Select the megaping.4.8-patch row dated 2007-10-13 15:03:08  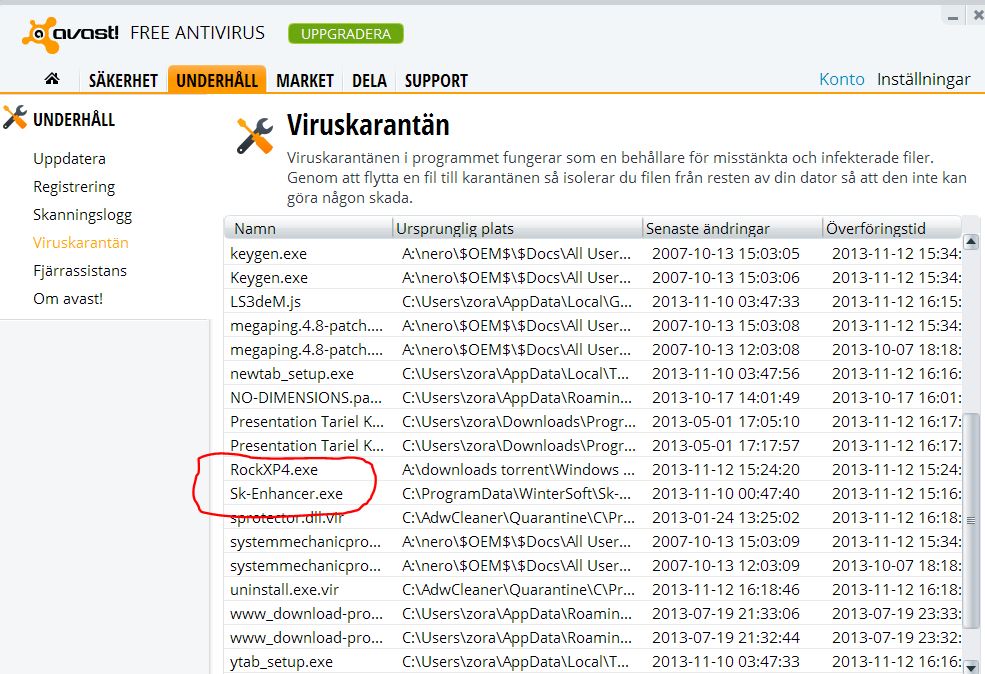click(x=592, y=325)
